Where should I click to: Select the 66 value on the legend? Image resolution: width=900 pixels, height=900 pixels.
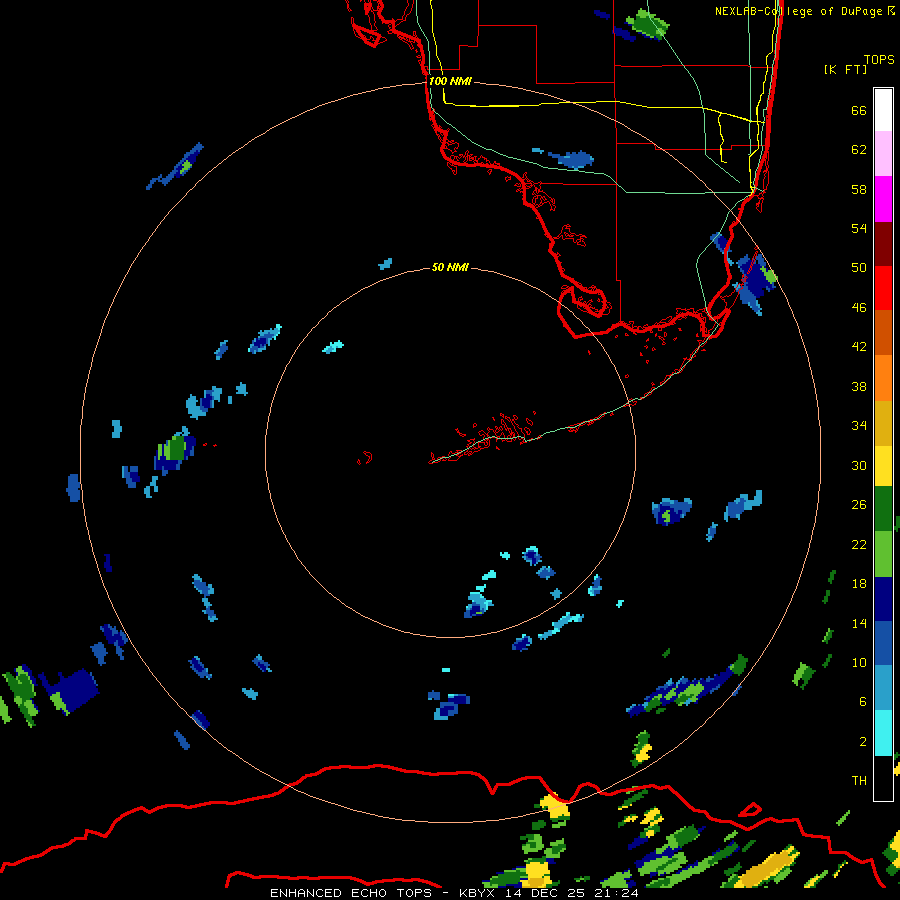point(859,110)
